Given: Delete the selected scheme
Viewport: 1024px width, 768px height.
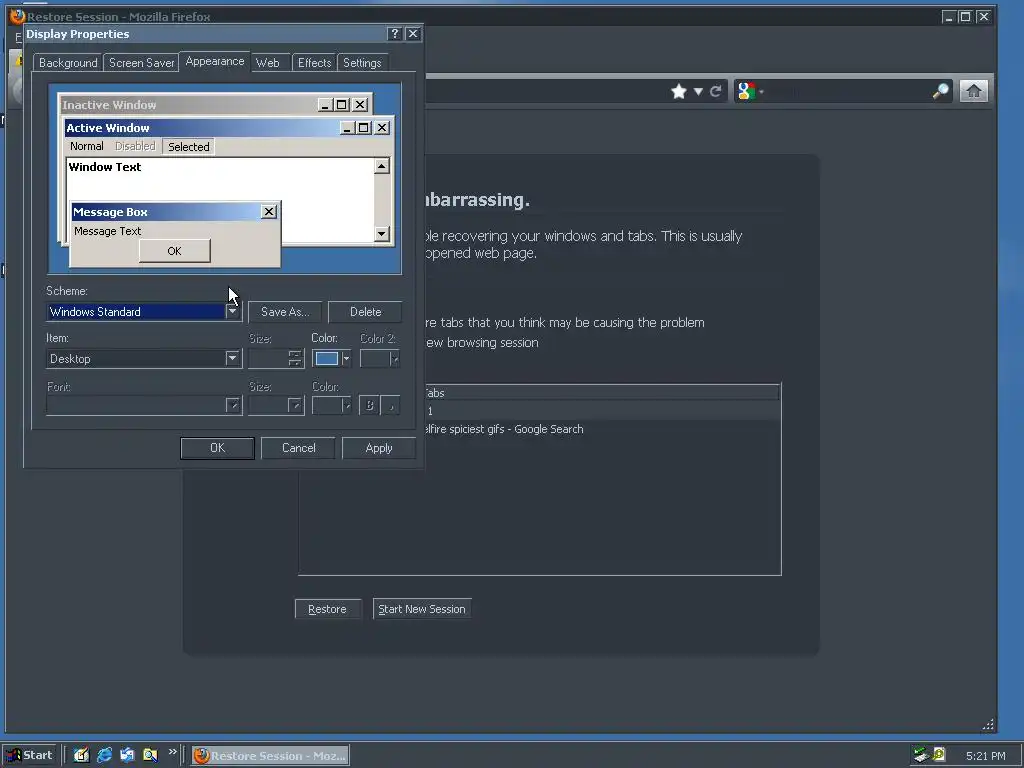Looking at the screenshot, I should tap(365, 312).
